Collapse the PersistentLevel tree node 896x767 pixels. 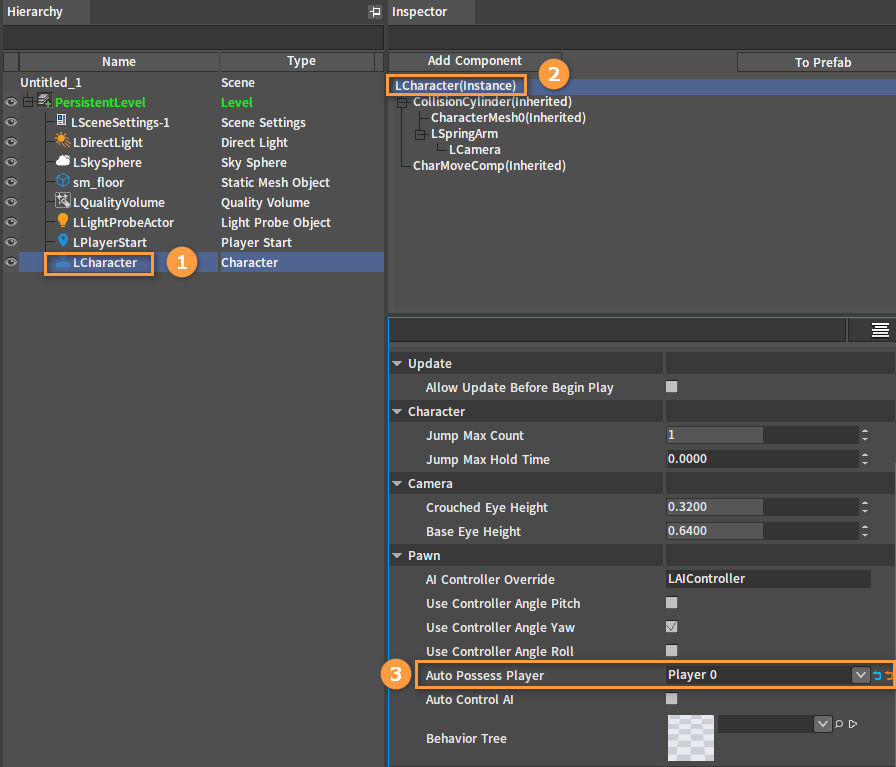(28, 102)
